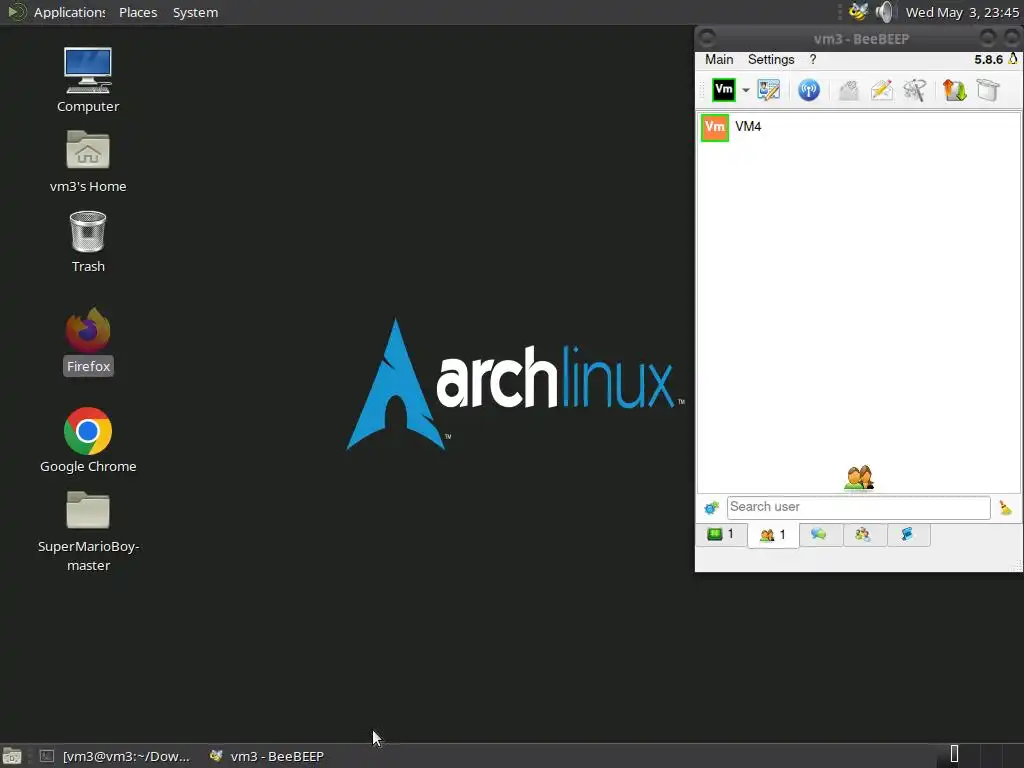Click the clock showing Wed May 3, 23:45
Image resolution: width=1024 pixels, height=768 pixels.
click(x=962, y=12)
